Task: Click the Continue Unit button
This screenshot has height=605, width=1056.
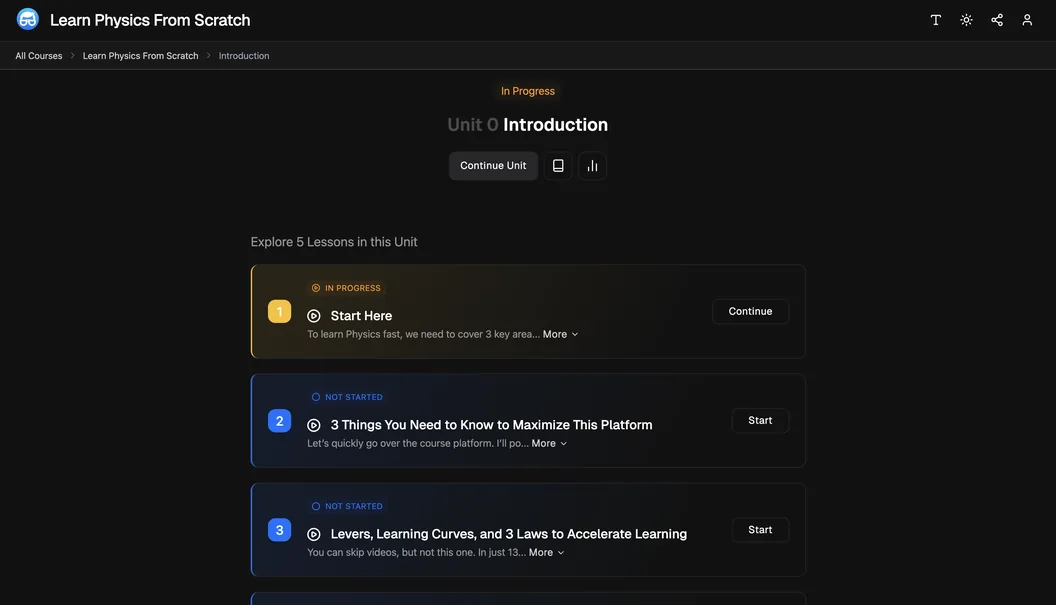Action: 493,166
